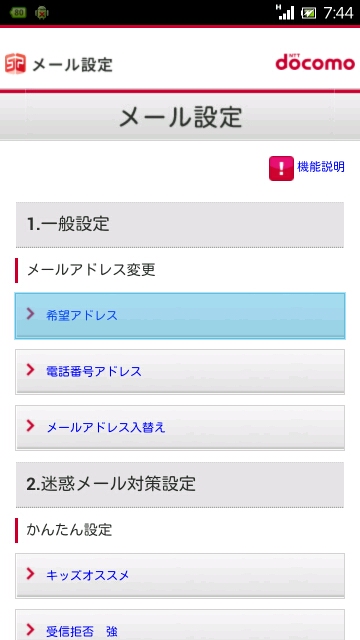Tap the sp-mode logo icon in the header
This screenshot has height=640, width=360.
pyautogui.click(x=16, y=64)
